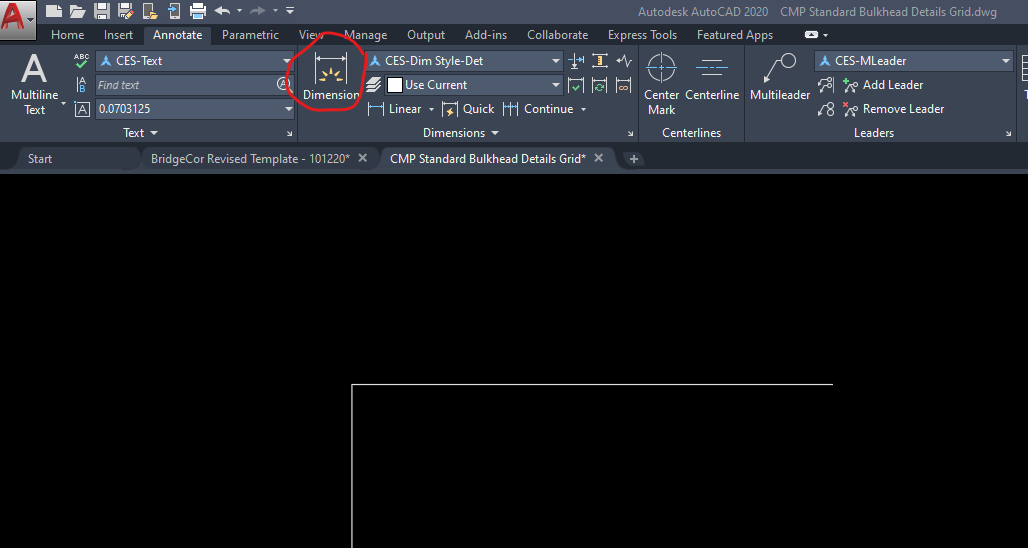Click the Find text search magnifier icon
The width and height of the screenshot is (1028, 548).
(284, 84)
